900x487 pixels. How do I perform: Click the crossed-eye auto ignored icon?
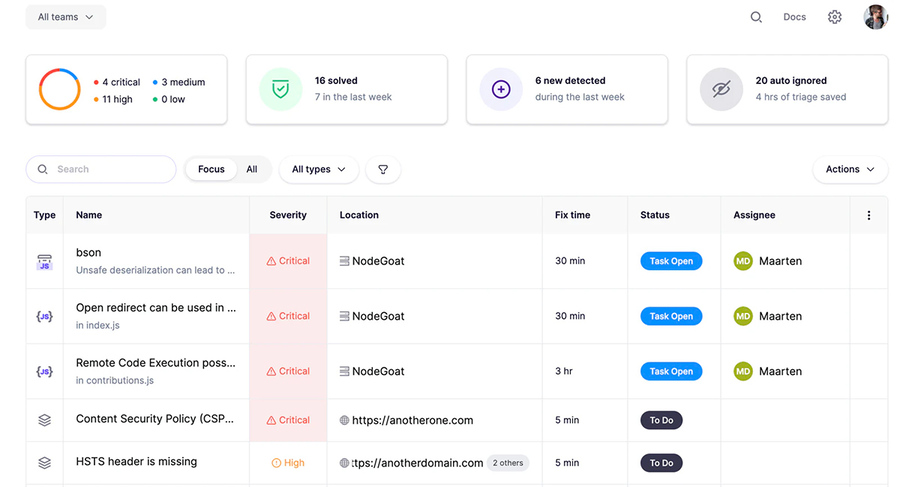click(721, 89)
